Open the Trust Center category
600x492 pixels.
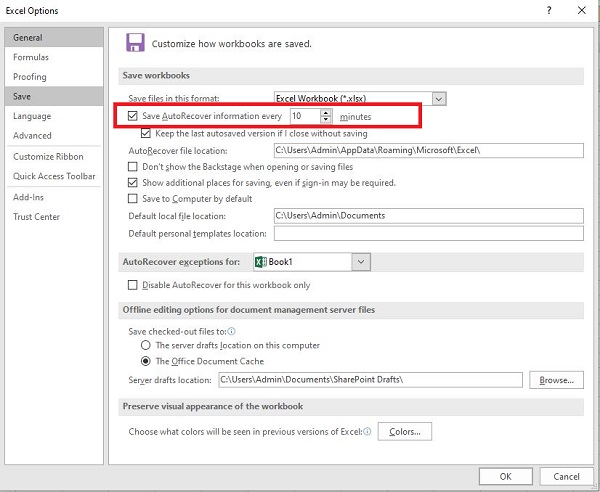pos(54,217)
